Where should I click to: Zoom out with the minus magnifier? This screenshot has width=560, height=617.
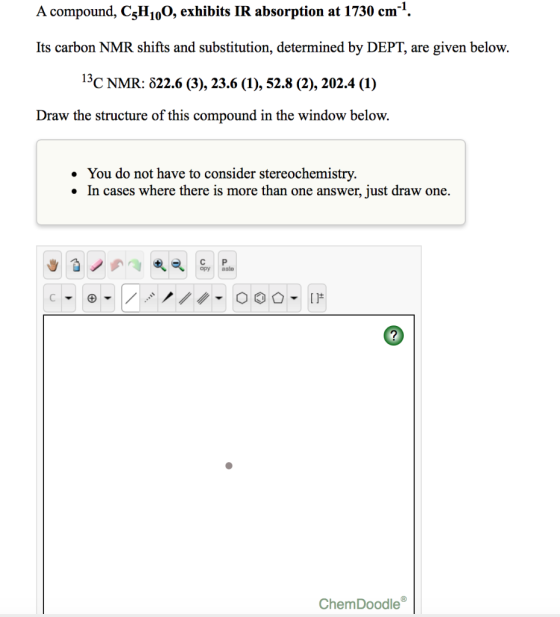(177, 265)
